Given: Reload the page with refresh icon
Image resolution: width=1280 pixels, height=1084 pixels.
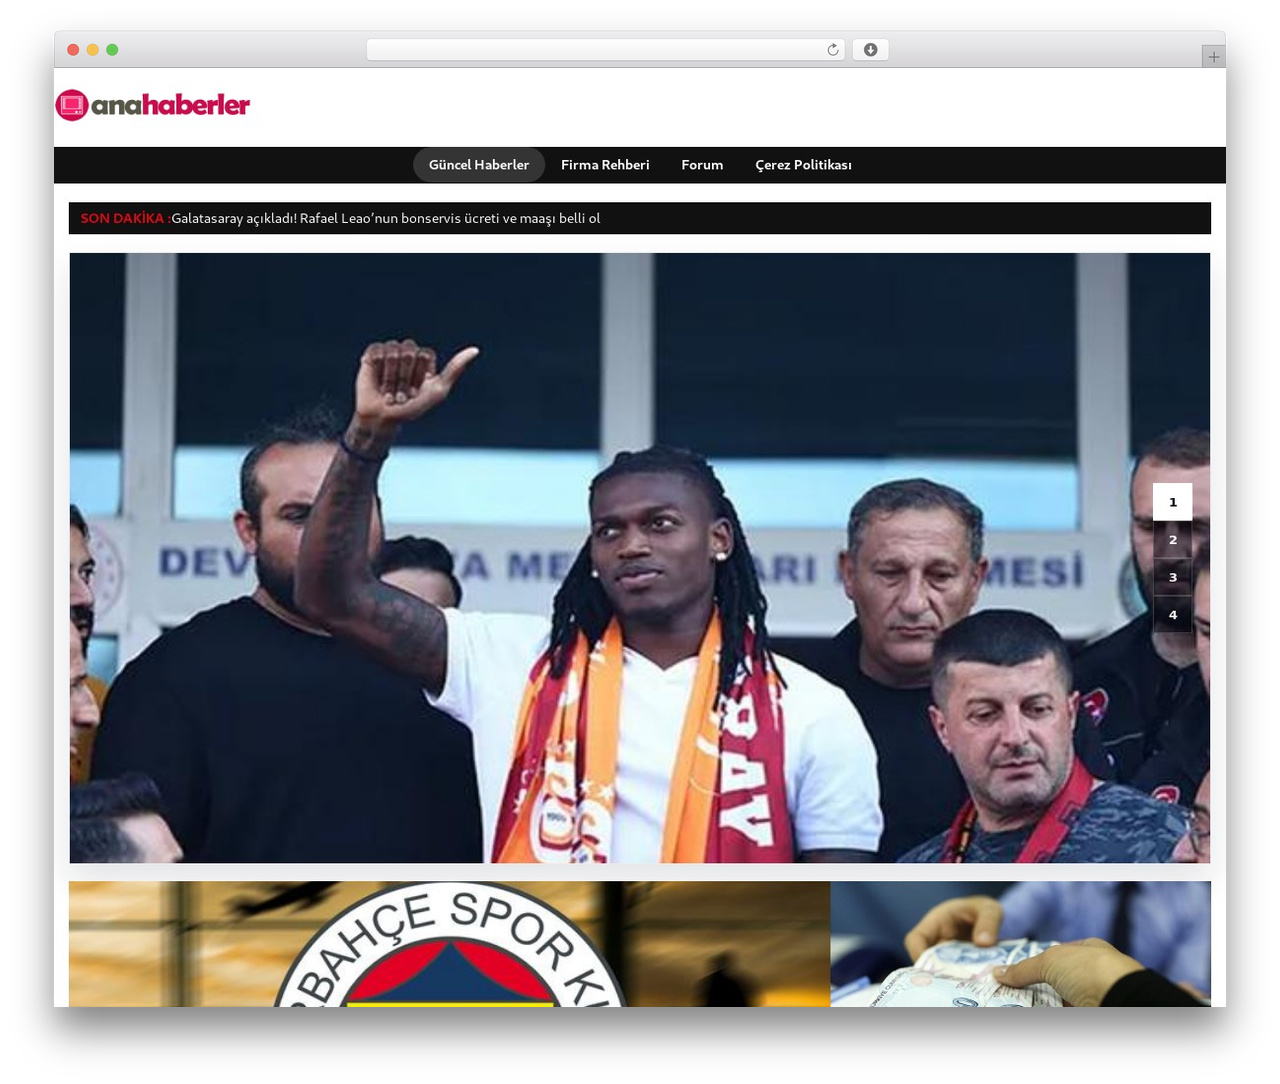Looking at the screenshot, I should (832, 50).
